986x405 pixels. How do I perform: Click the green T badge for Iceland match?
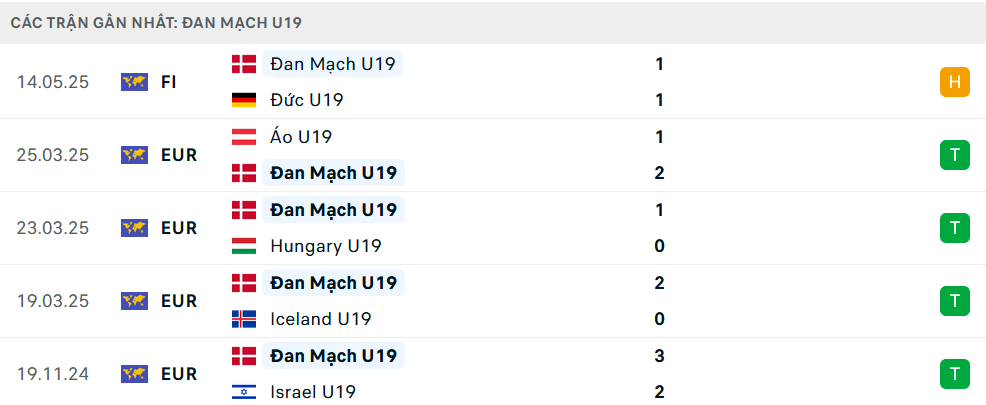[955, 301]
